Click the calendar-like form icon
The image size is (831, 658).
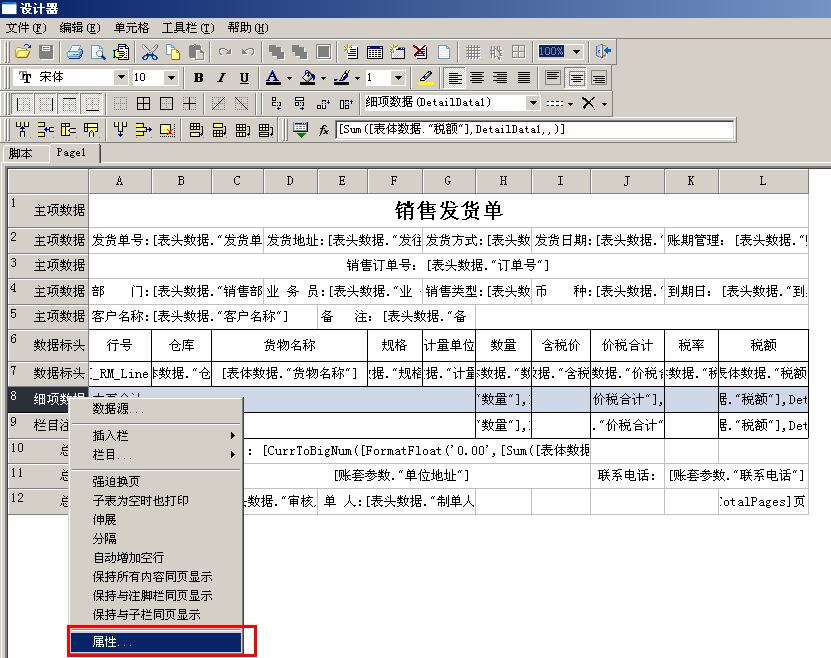[374, 52]
